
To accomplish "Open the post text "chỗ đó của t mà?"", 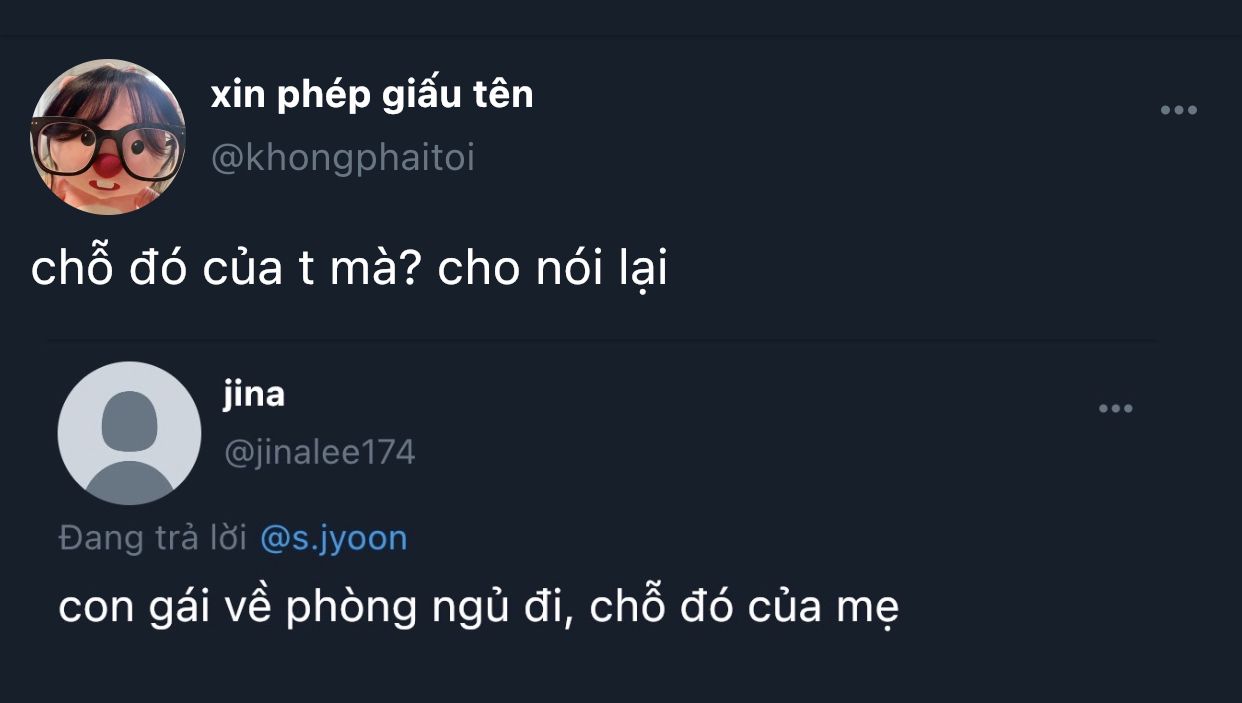I will 226,270.
